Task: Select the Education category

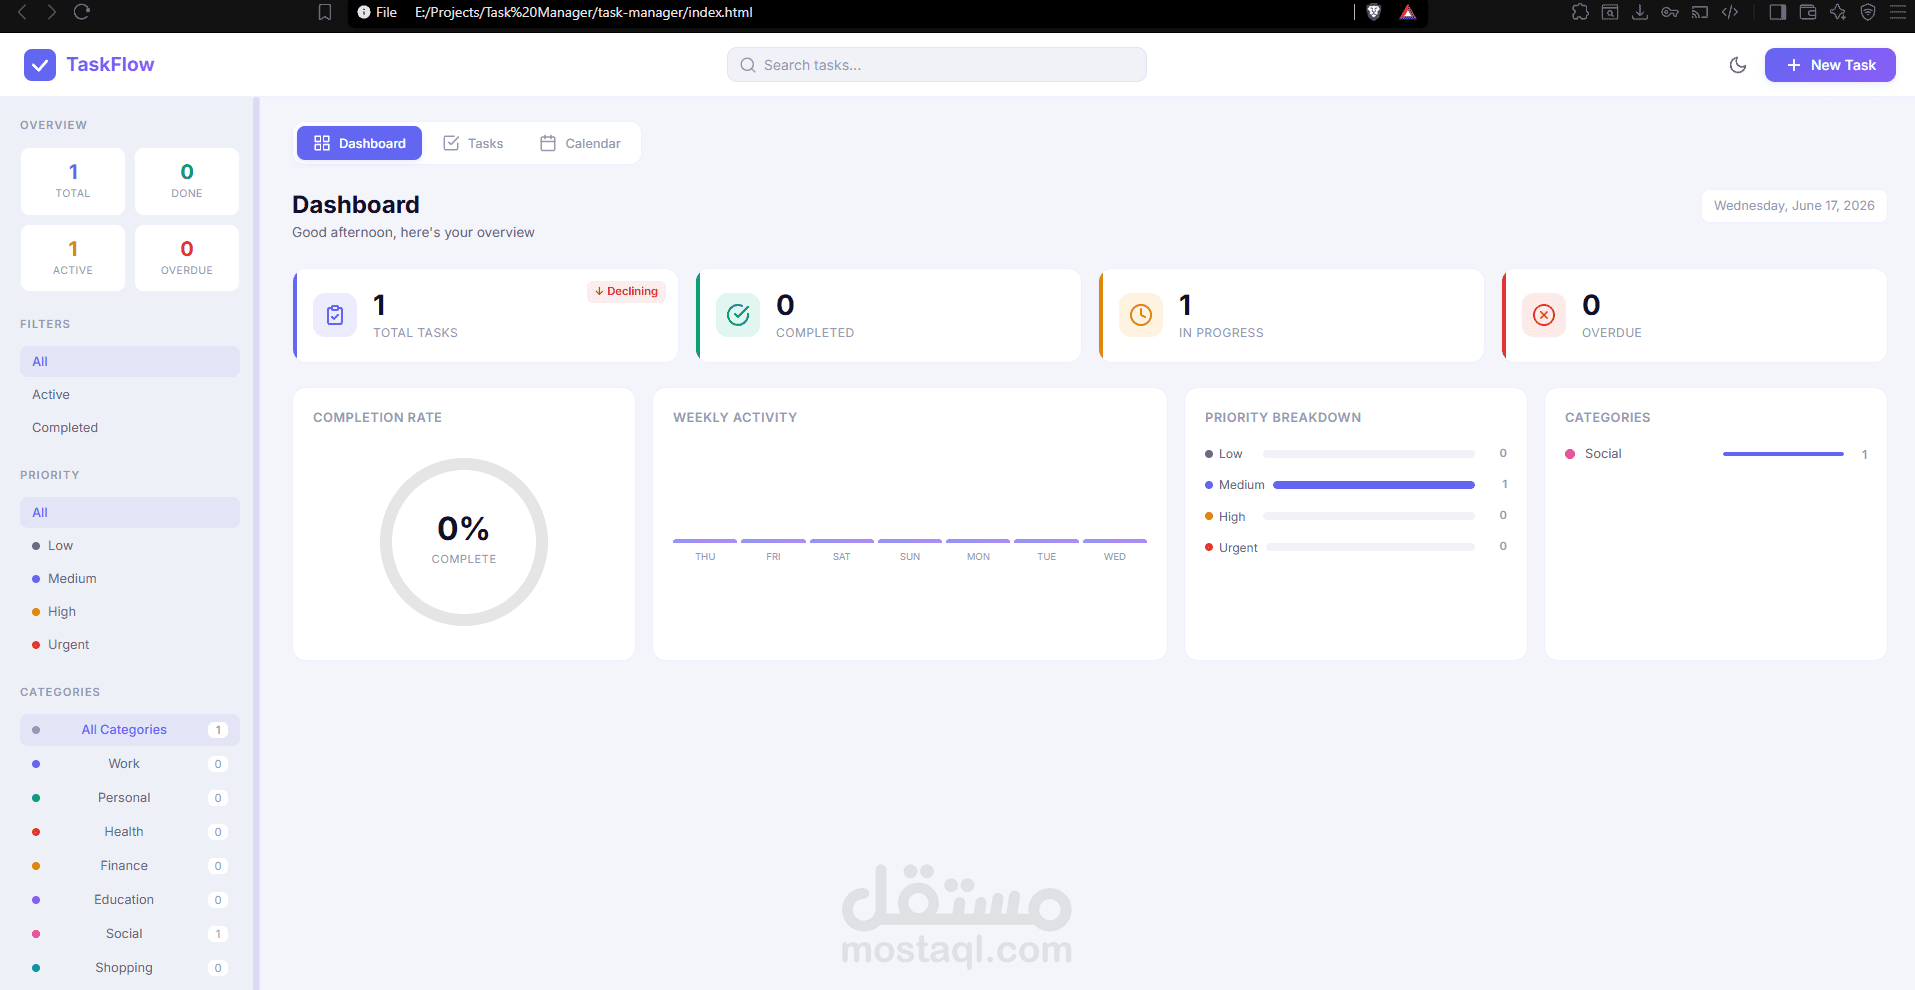Action: point(130,900)
